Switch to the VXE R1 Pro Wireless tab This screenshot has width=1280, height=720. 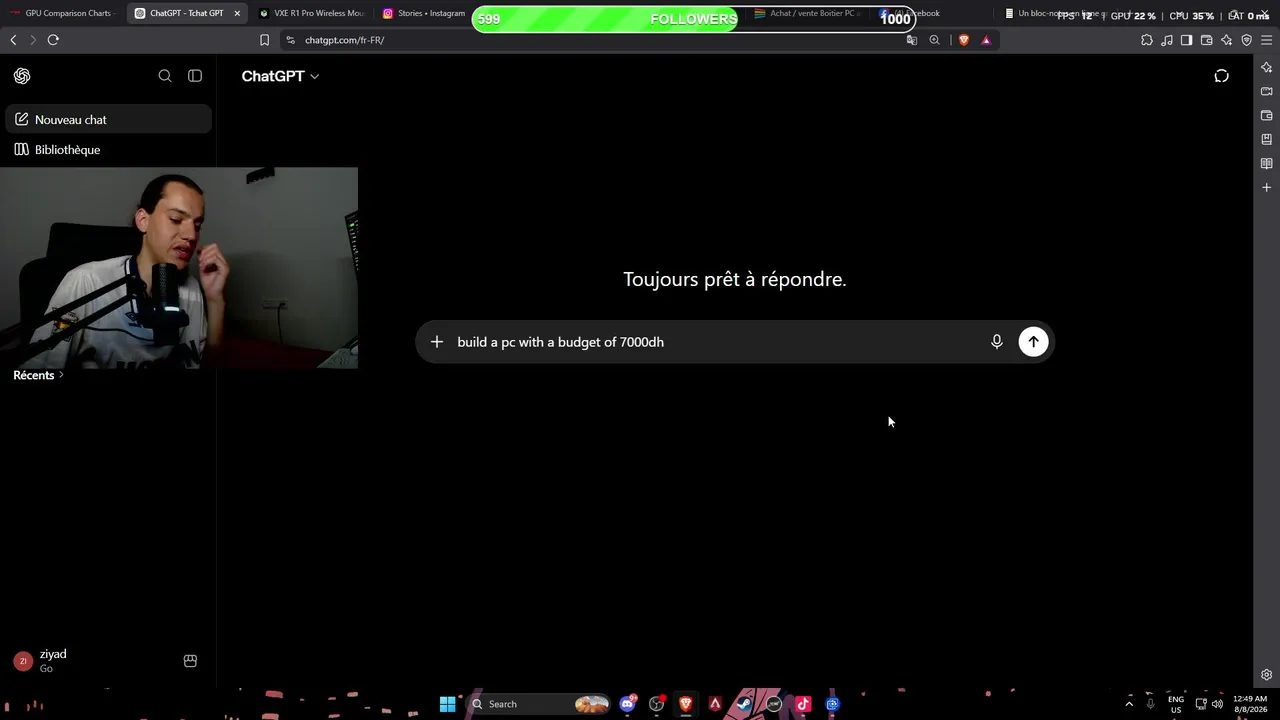click(x=312, y=14)
